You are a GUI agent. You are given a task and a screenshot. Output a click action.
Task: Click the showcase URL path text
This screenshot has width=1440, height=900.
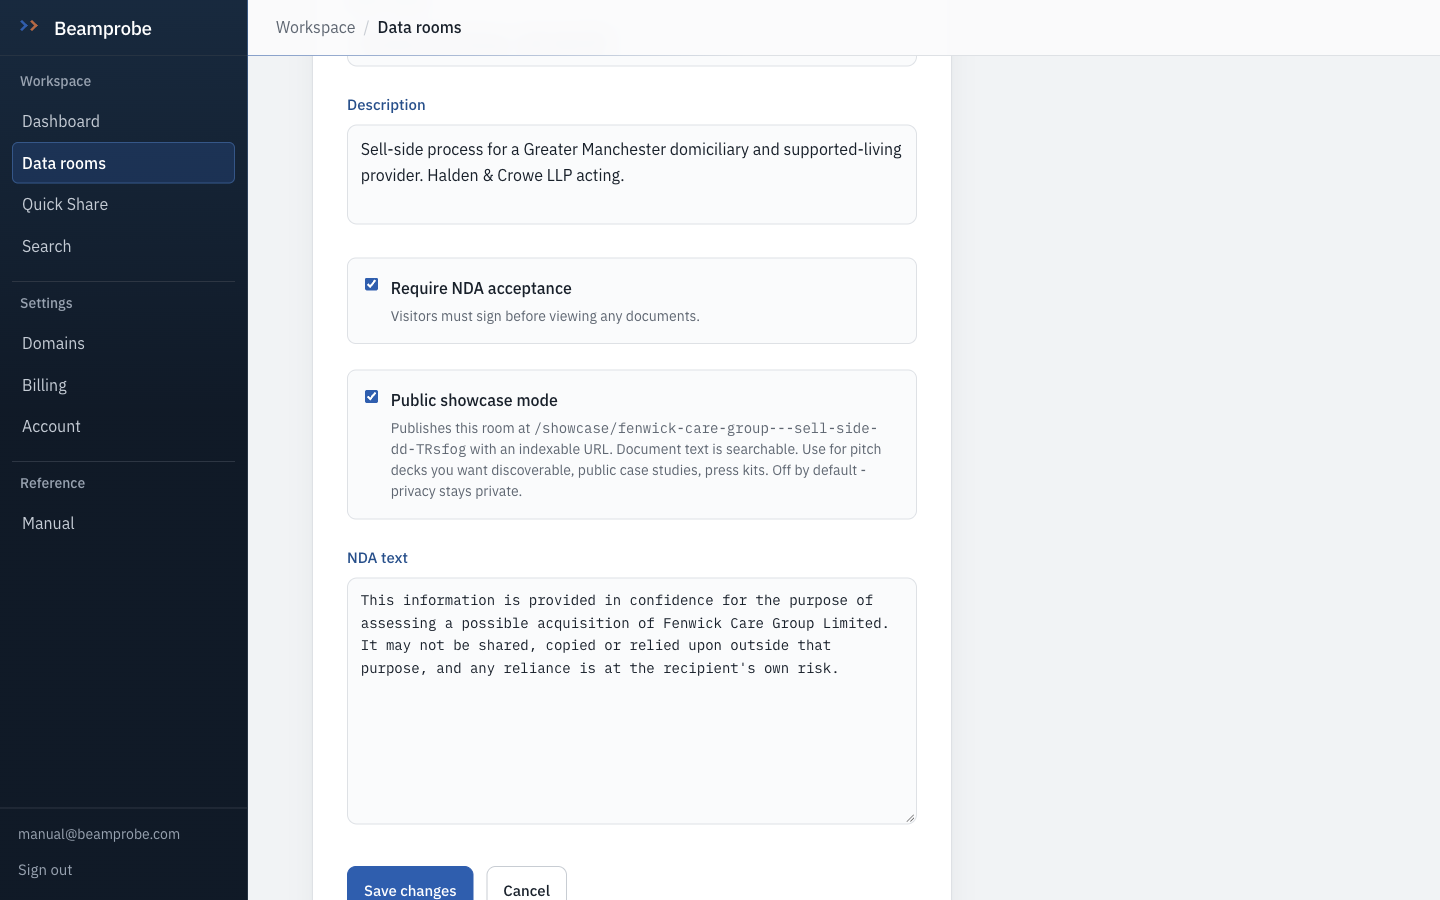634,438
